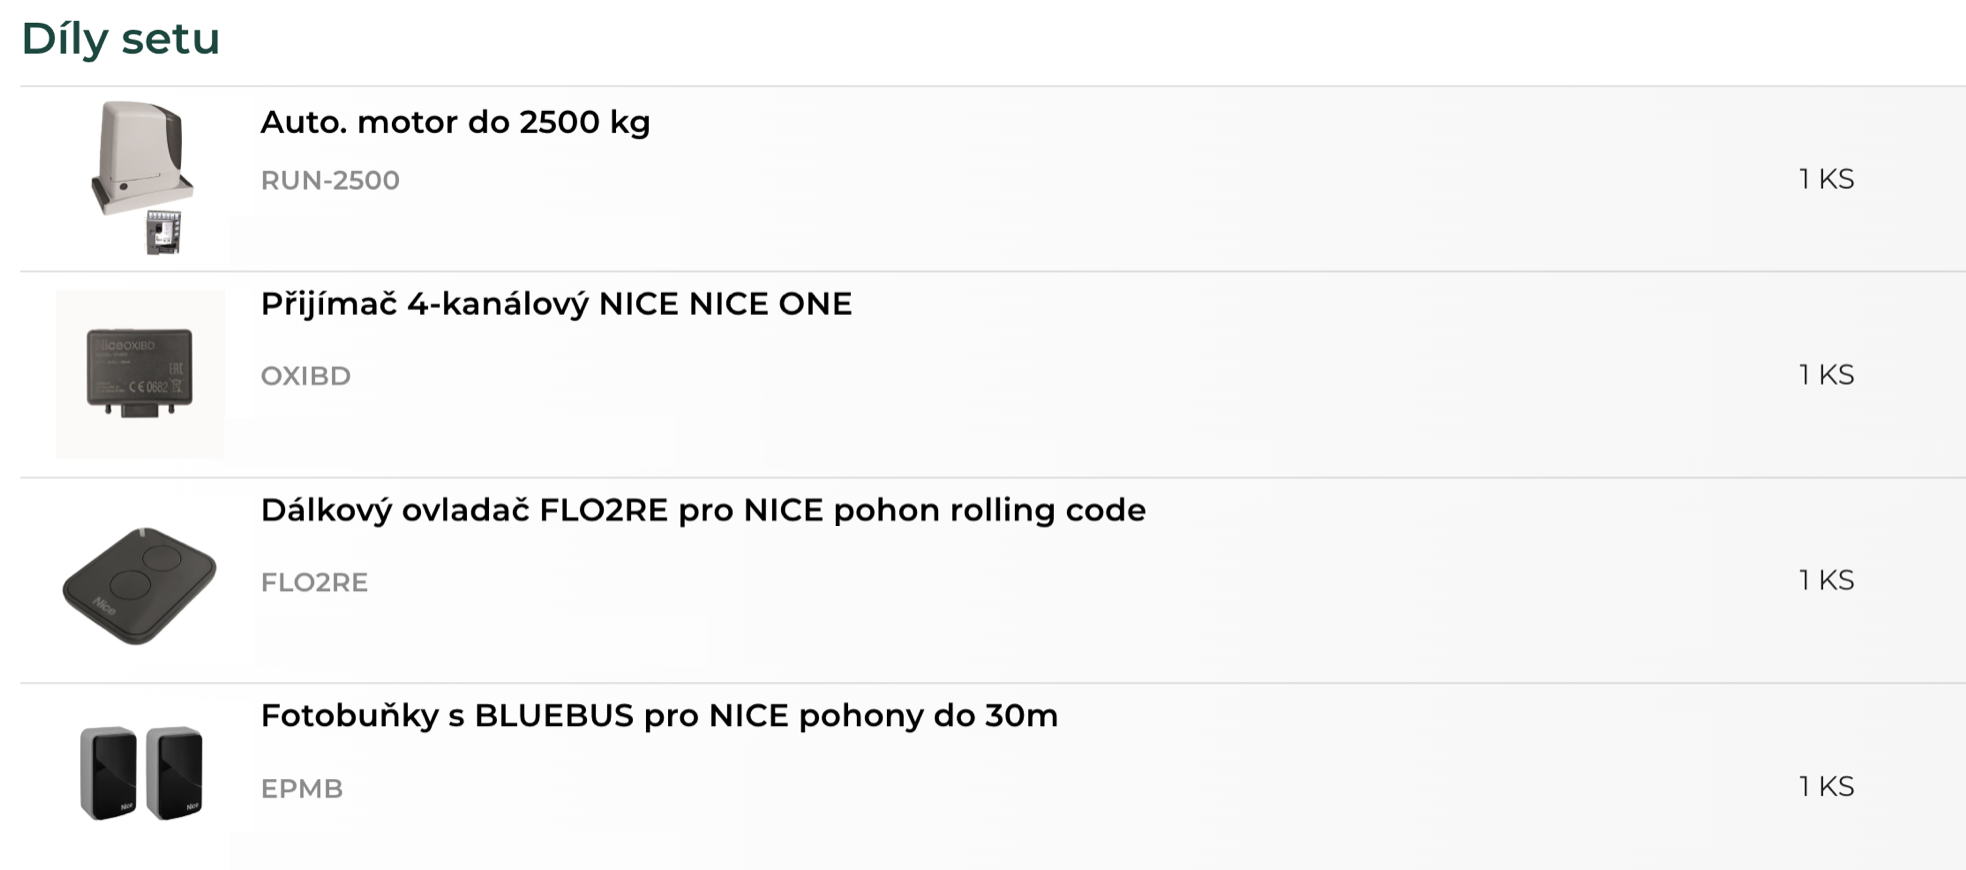Open the RUN-2500 motor product image
The image size is (1966, 870).
[141, 178]
